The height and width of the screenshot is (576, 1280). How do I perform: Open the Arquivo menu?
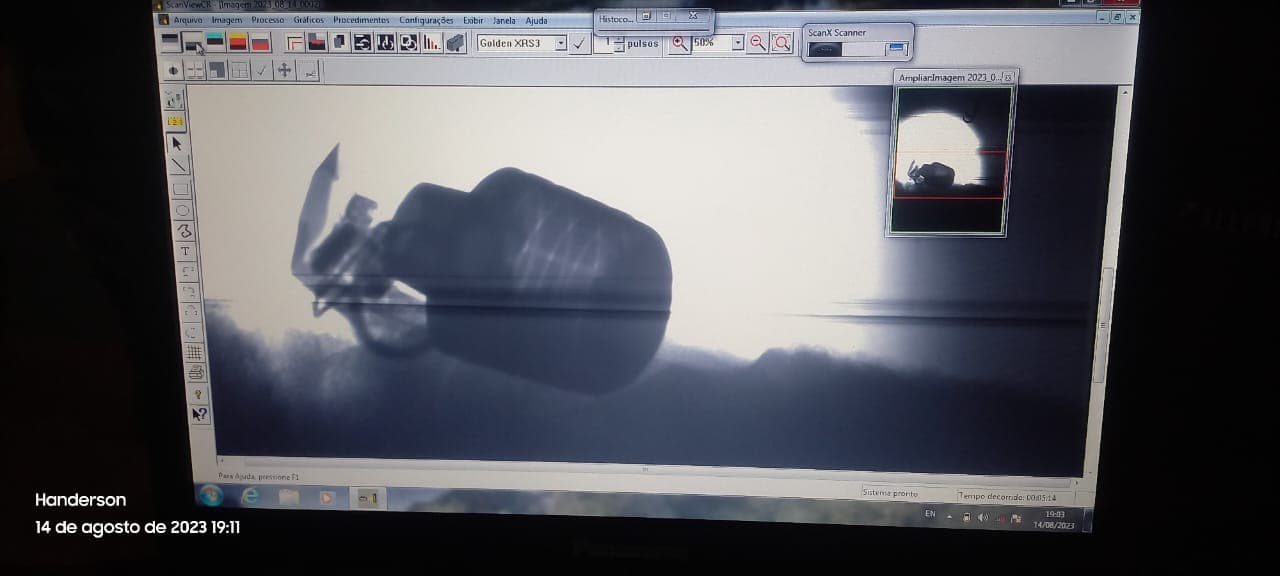point(187,20)
